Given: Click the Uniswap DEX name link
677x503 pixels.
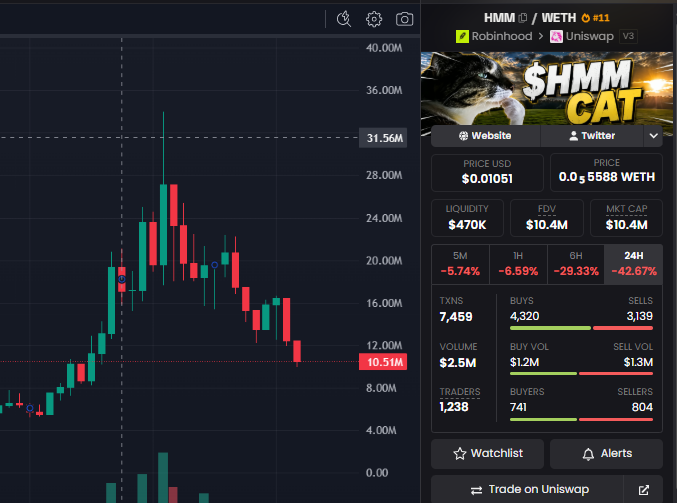Looking at the screenshot, I should 589,36.
